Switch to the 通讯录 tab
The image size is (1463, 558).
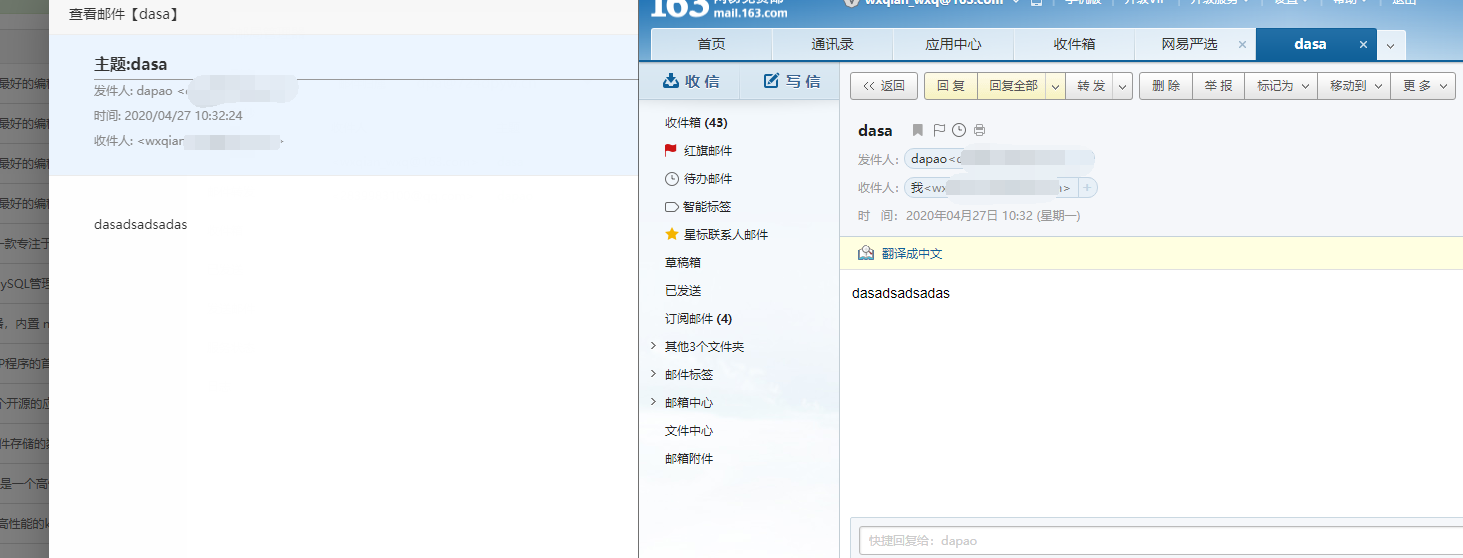[832, 44]
